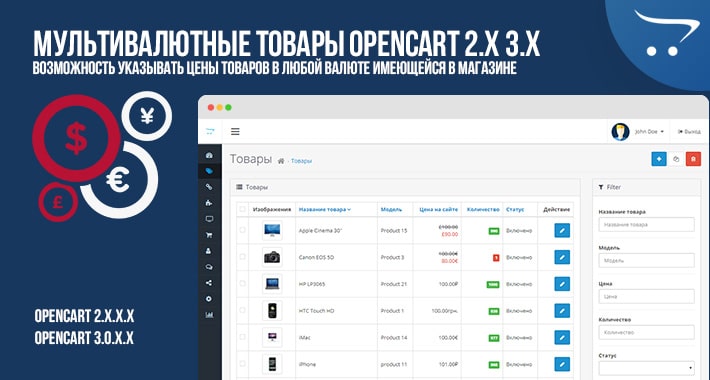Click the iMac thumbnail image
This screenshot has height=380, width=710.
click(272, 337)
